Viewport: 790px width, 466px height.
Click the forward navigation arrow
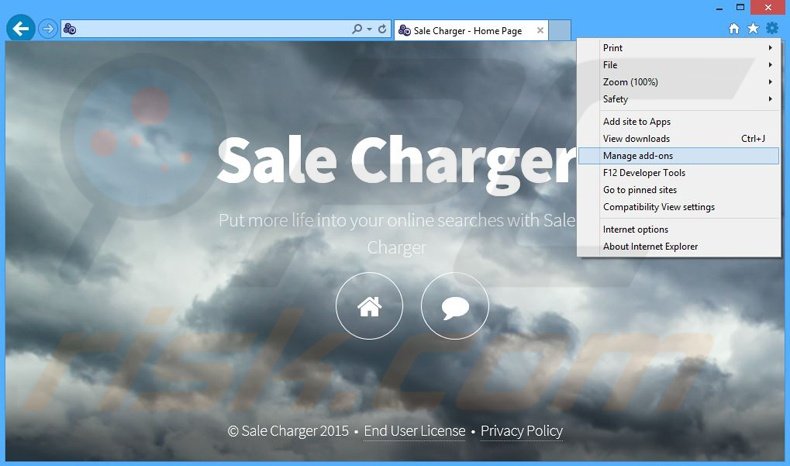click(48, 29)
